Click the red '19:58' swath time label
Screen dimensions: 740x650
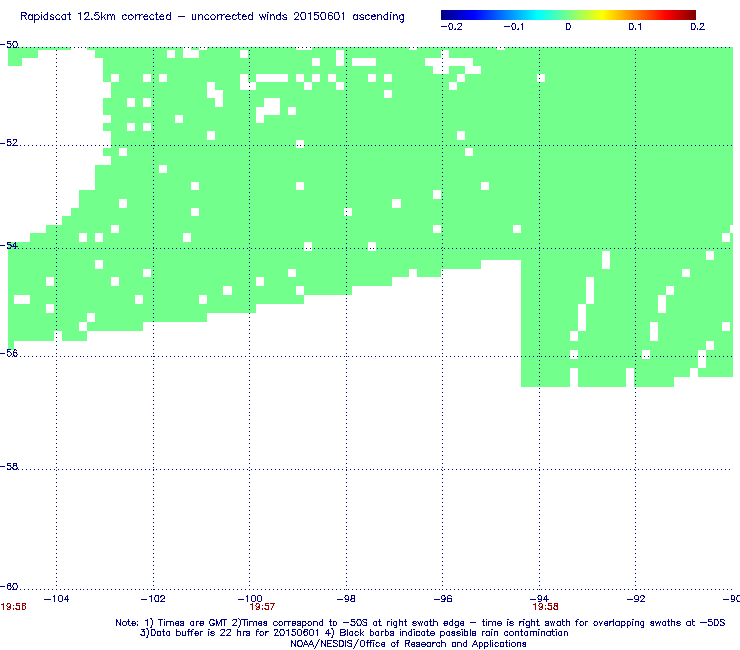[546, 607]
